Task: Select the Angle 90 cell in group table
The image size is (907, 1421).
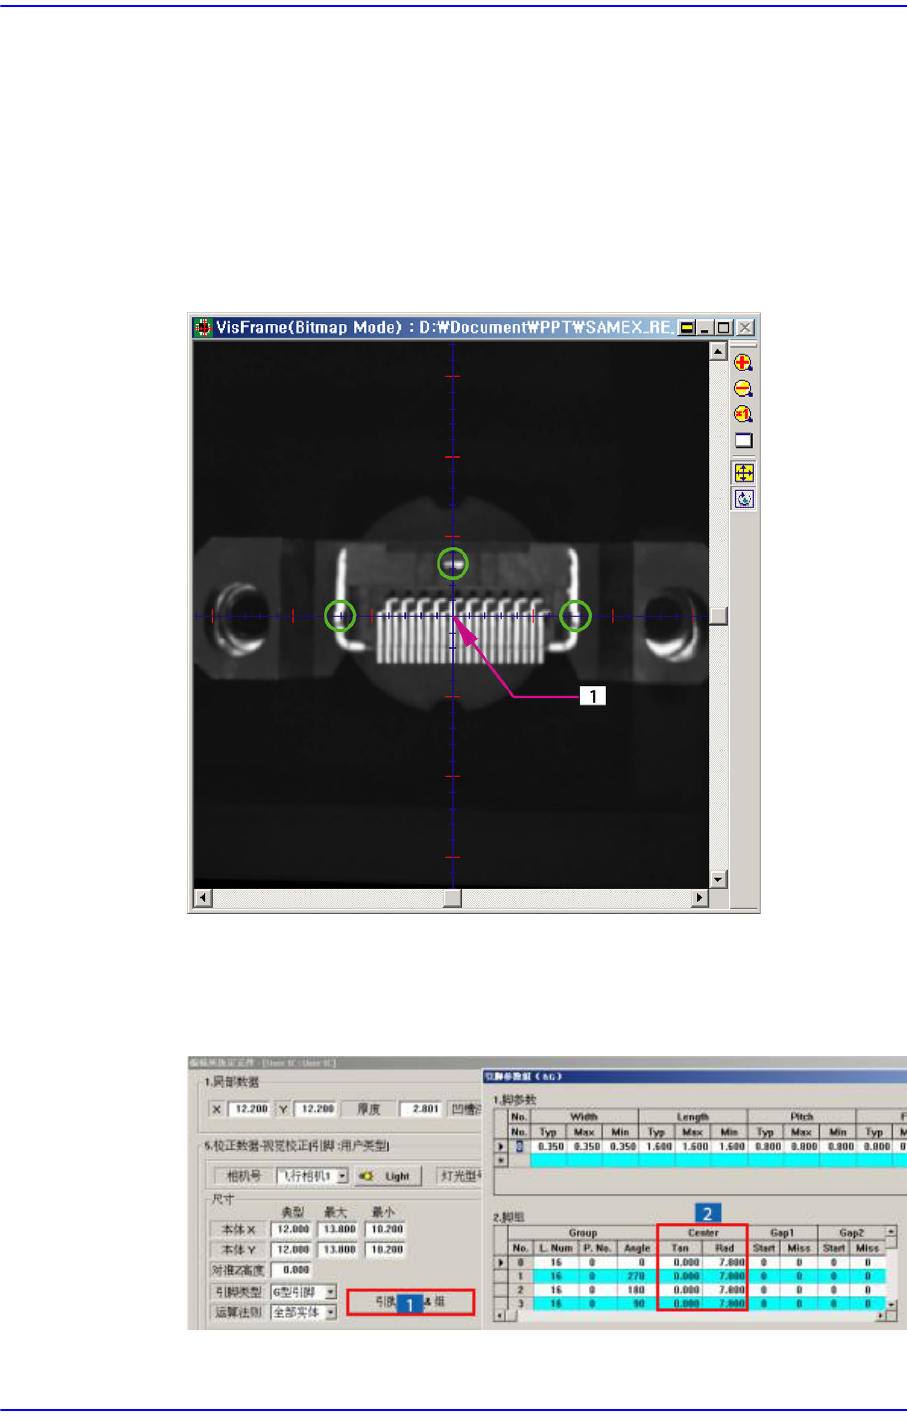Action: pos(636,1304)
